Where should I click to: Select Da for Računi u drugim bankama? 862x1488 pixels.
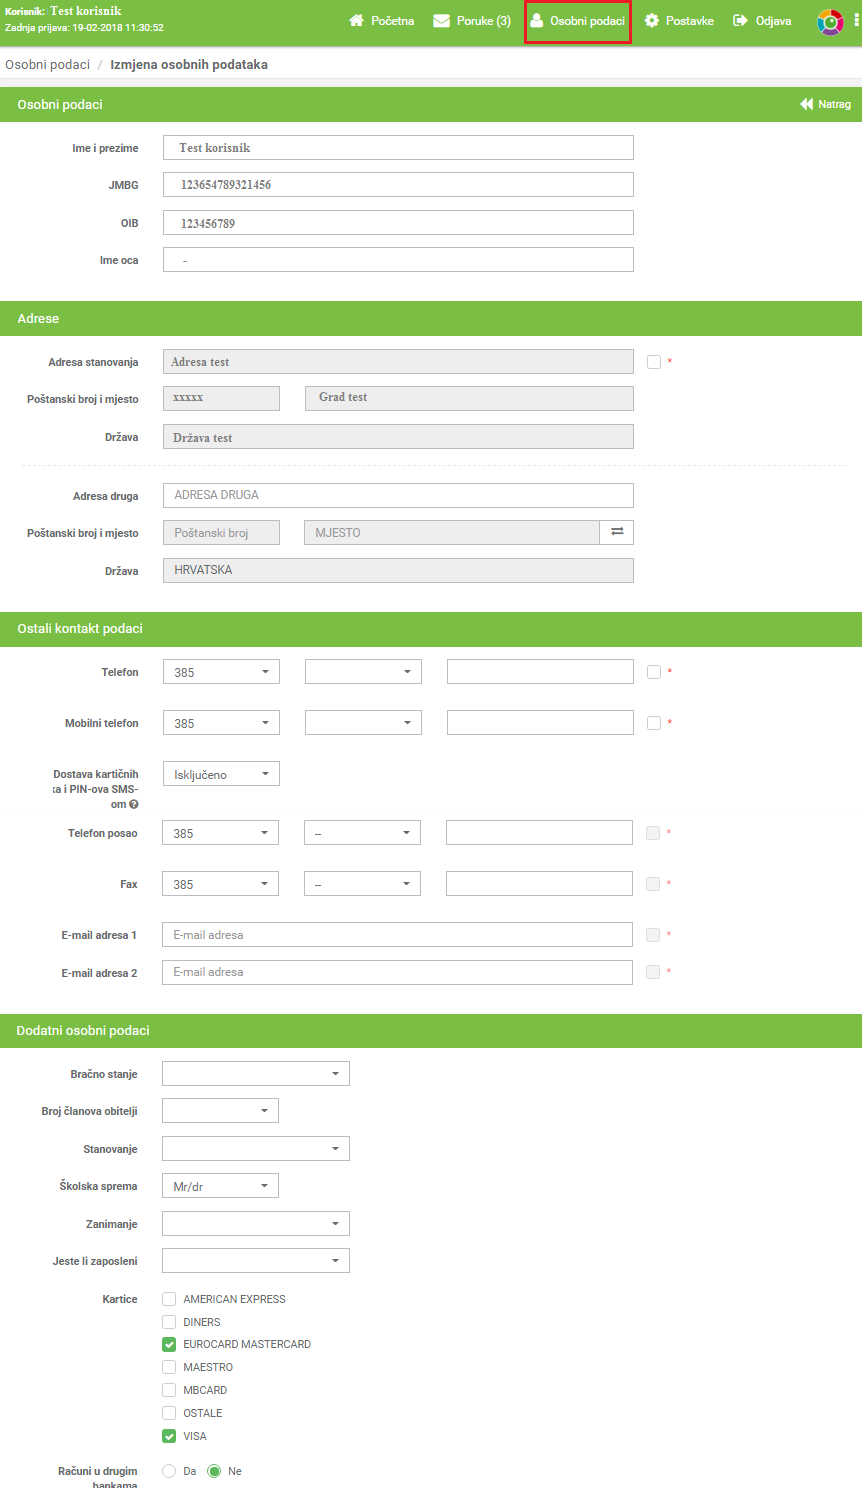(x=169, y=1471)
